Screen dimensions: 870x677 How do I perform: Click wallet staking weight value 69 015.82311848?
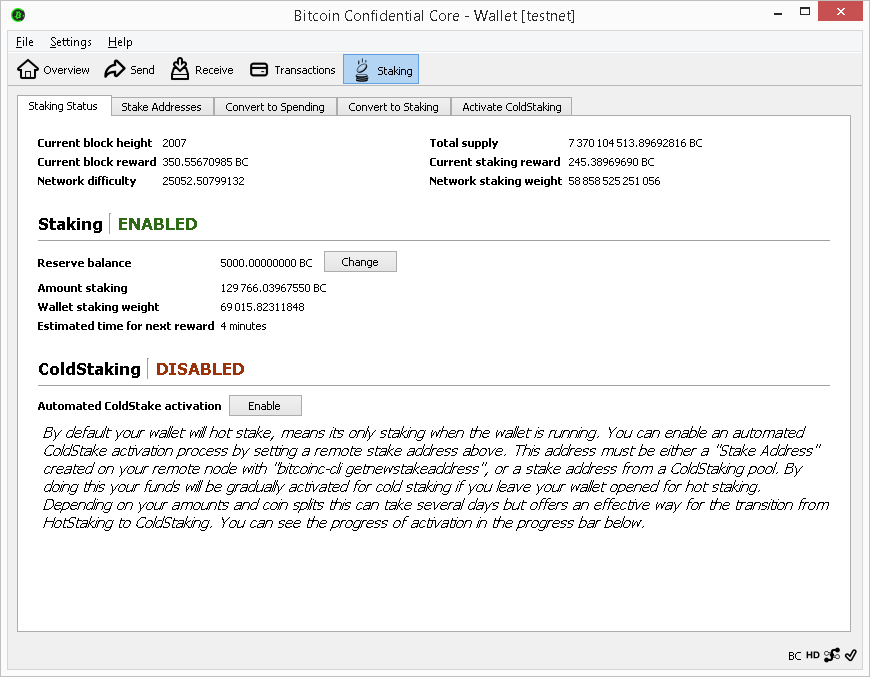pos(262,307)
